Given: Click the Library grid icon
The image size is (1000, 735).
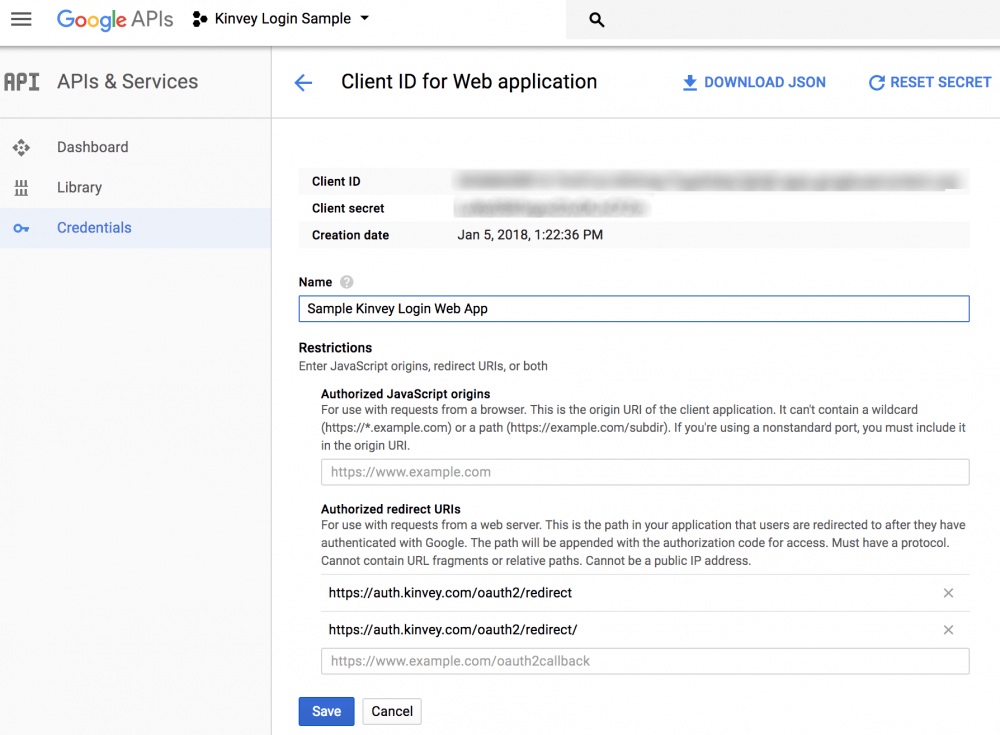Looking at the screenshot, I should pyautogui.click(x=21, y=187).
